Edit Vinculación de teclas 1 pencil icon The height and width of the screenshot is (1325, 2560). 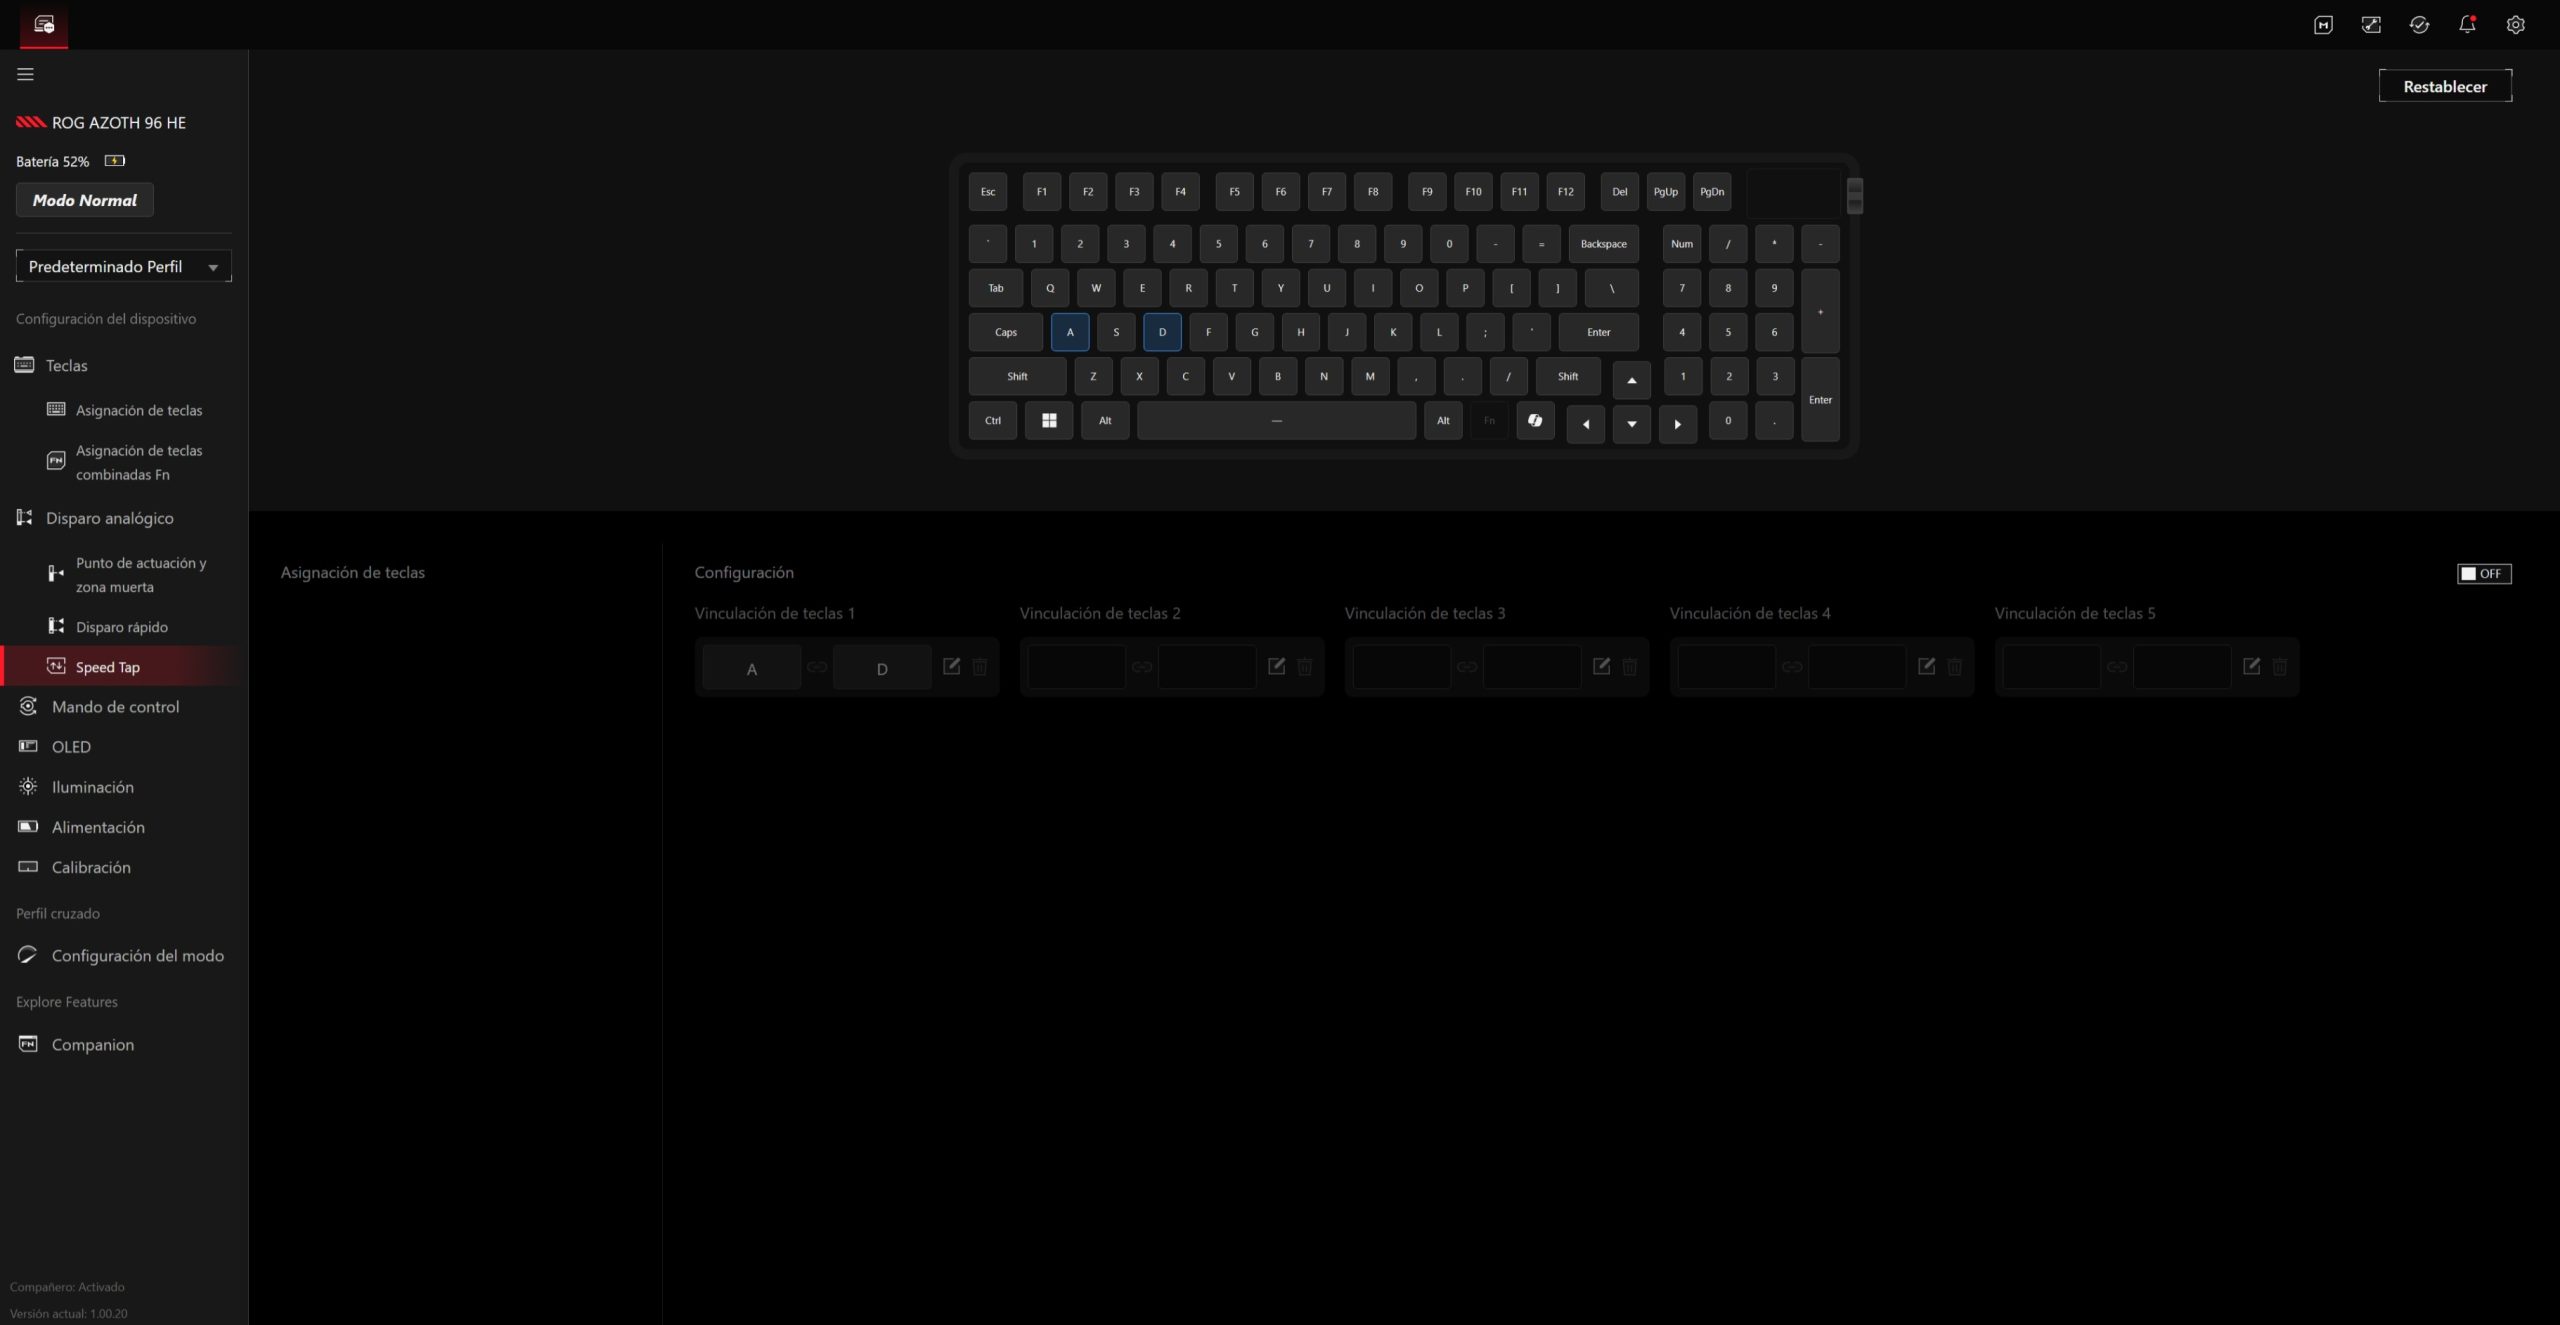point(951,666)
